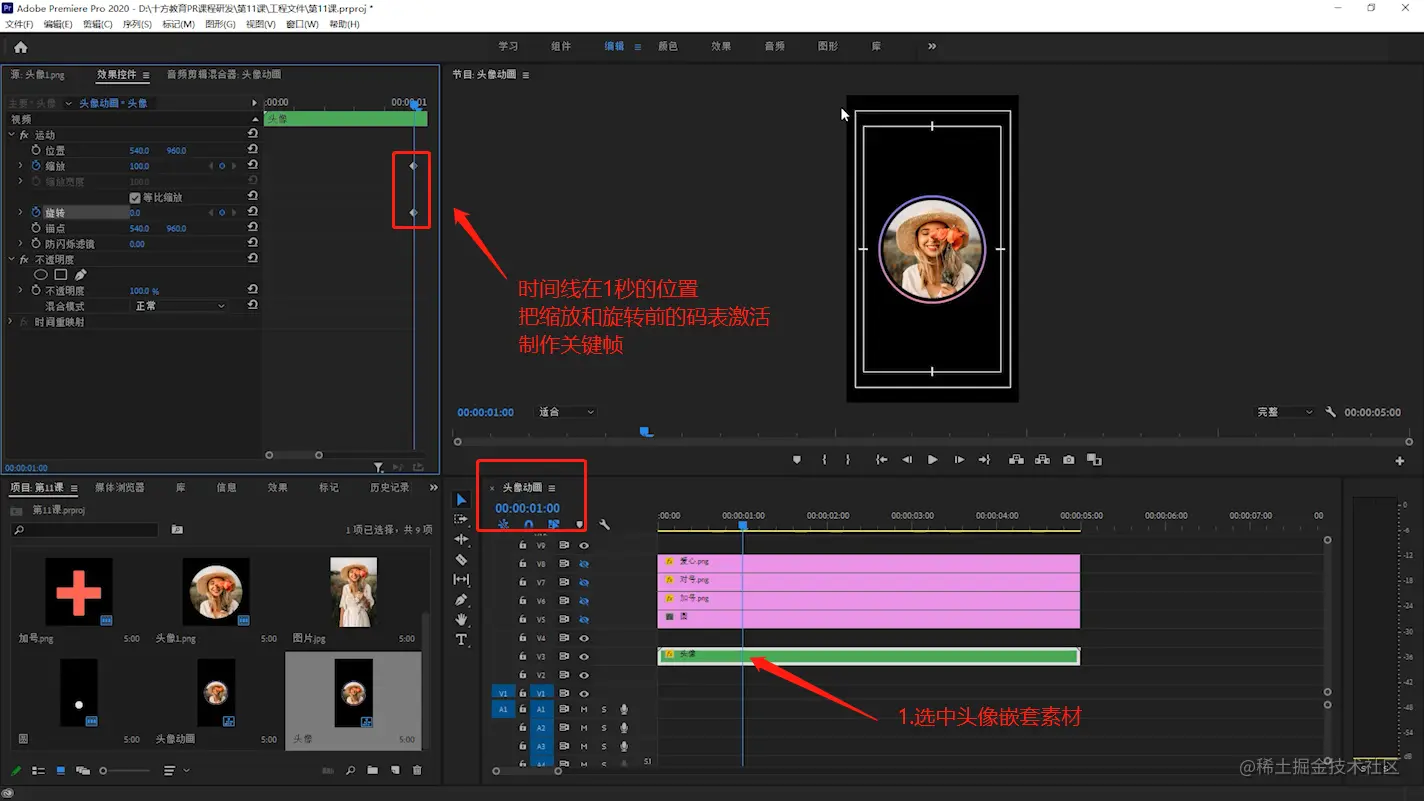Expand the 时间重映射 group
Viewport: 1424px width, 801px height.
click(11, 322)
